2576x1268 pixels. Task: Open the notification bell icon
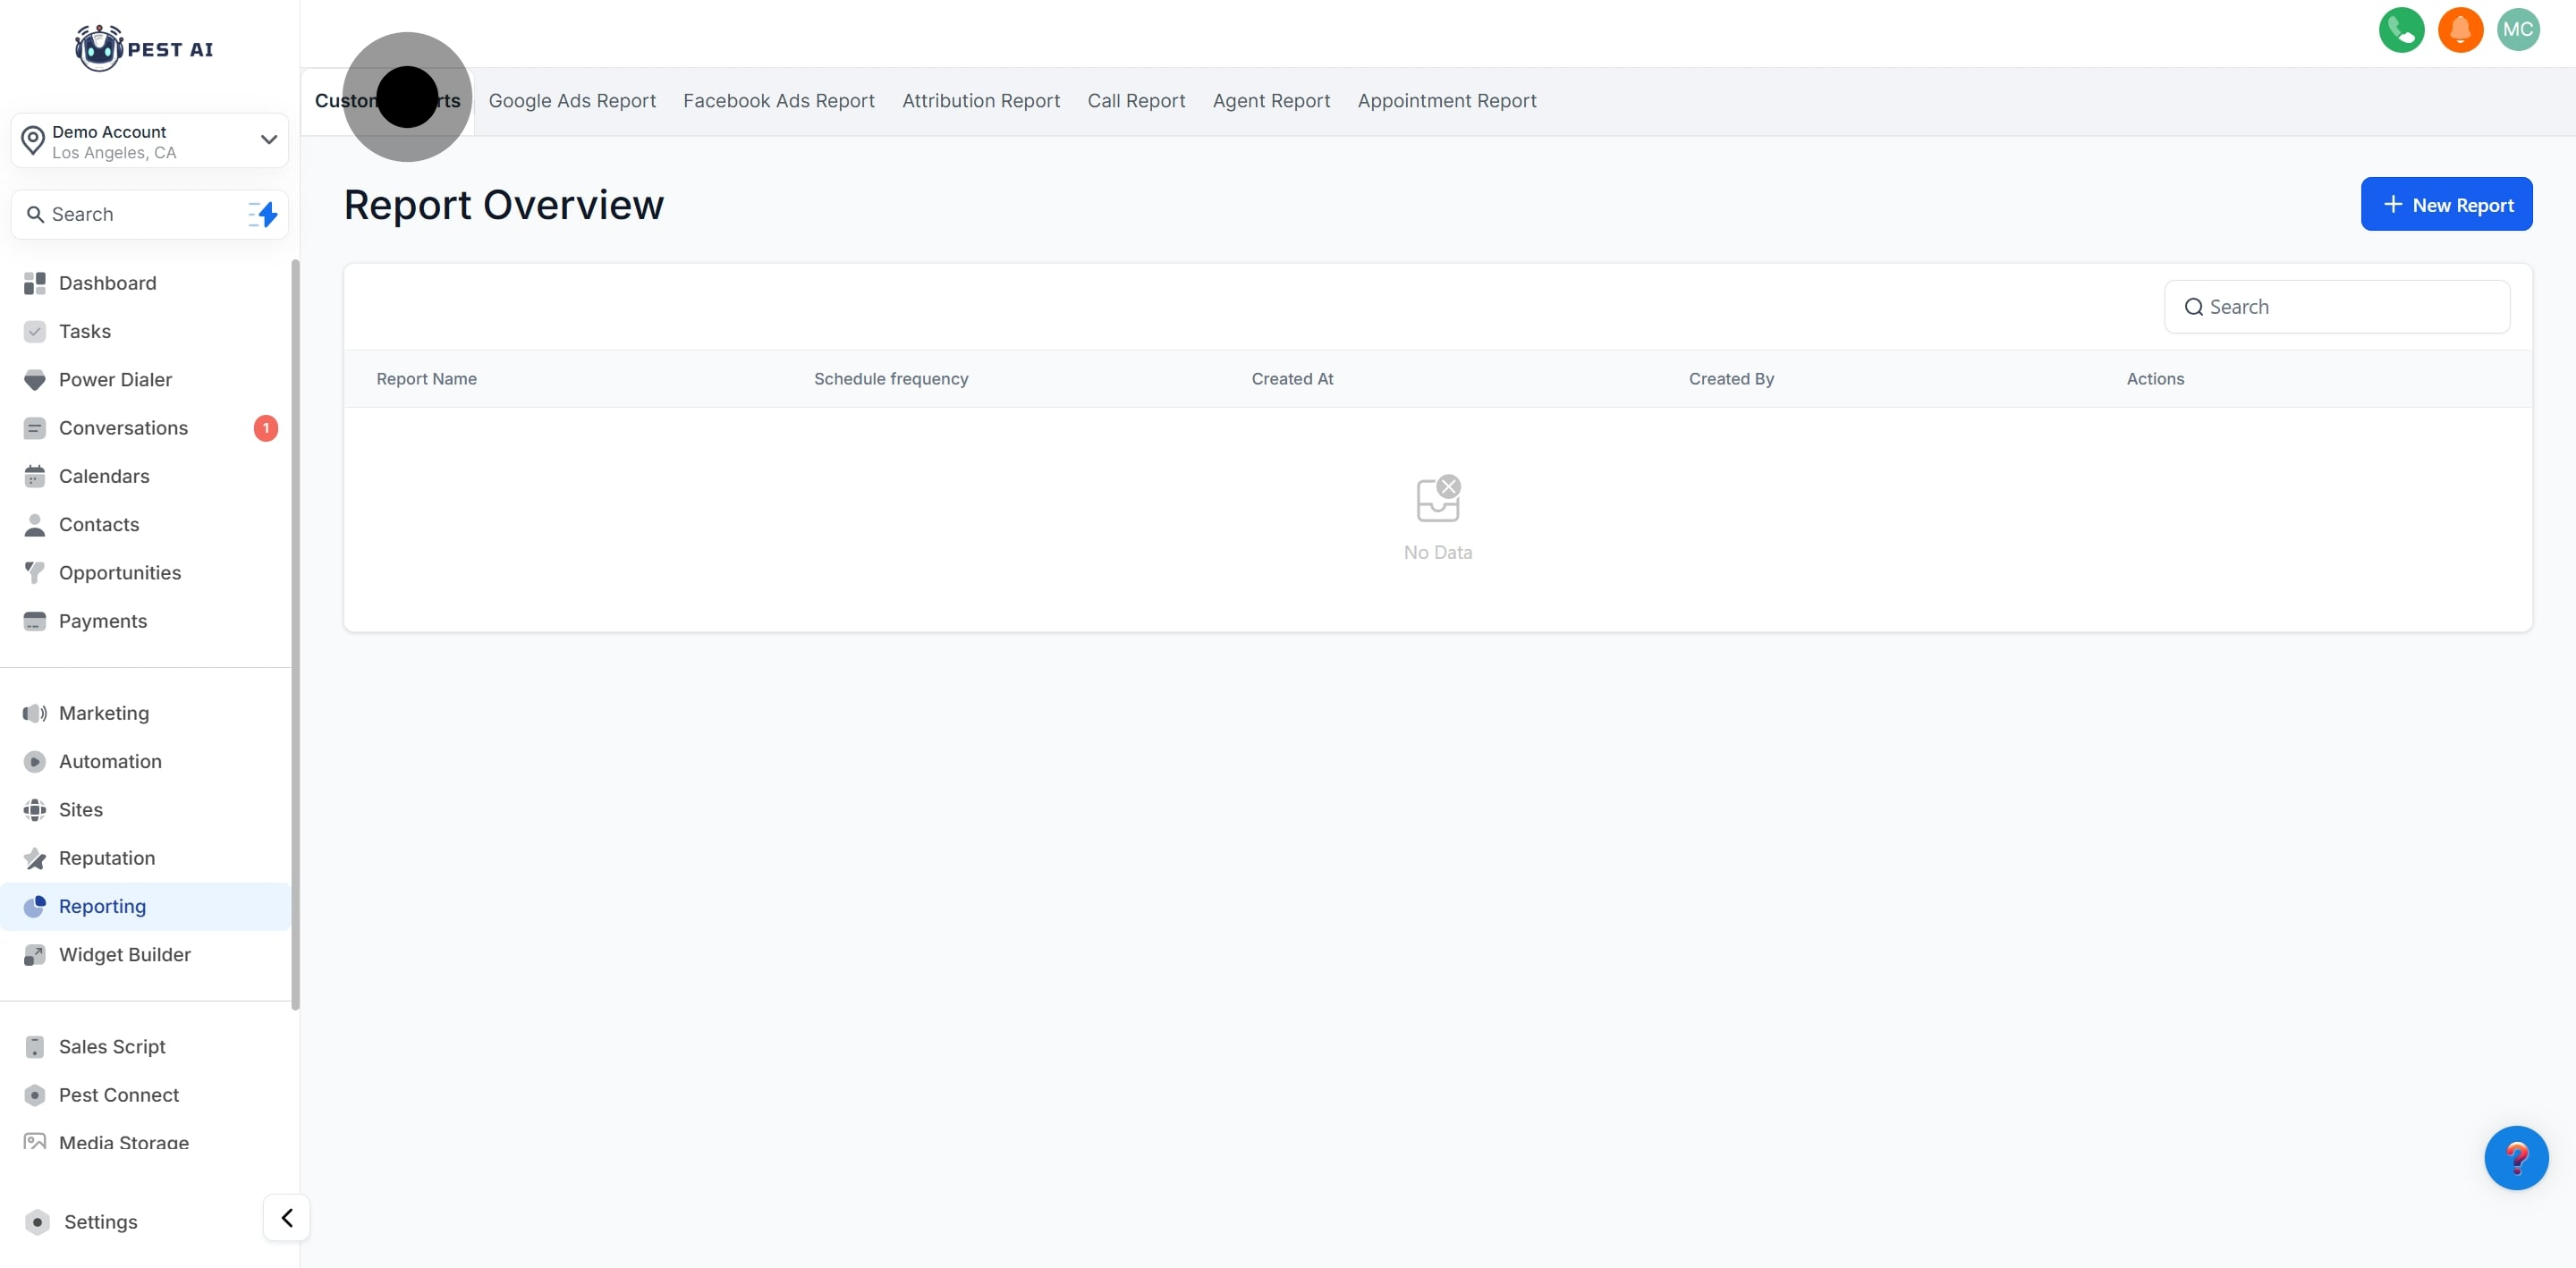pyautogui.click(x=2460, y=30)
